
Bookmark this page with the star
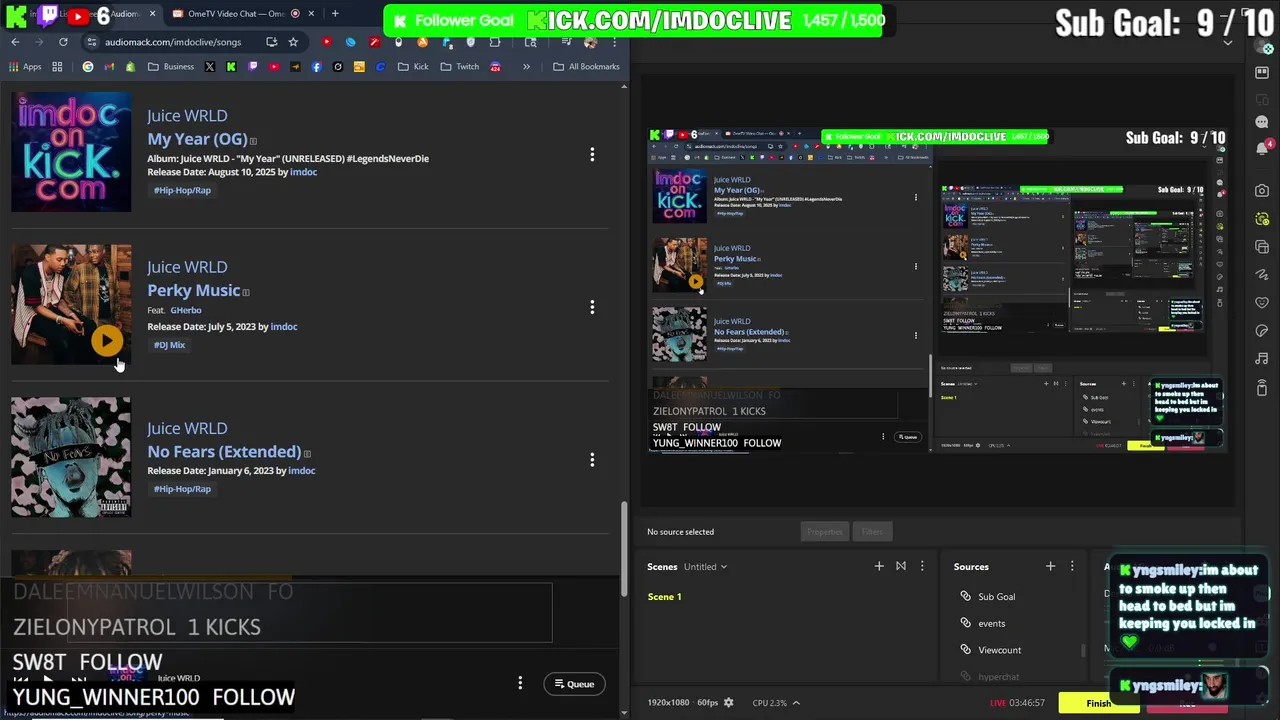click(293, 42)
